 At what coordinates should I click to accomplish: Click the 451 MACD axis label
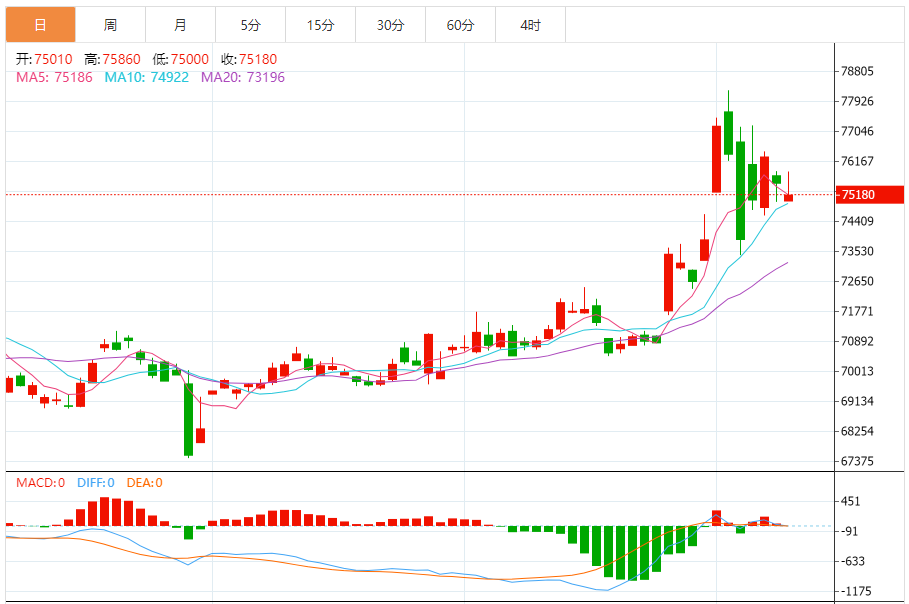point(850,501)
